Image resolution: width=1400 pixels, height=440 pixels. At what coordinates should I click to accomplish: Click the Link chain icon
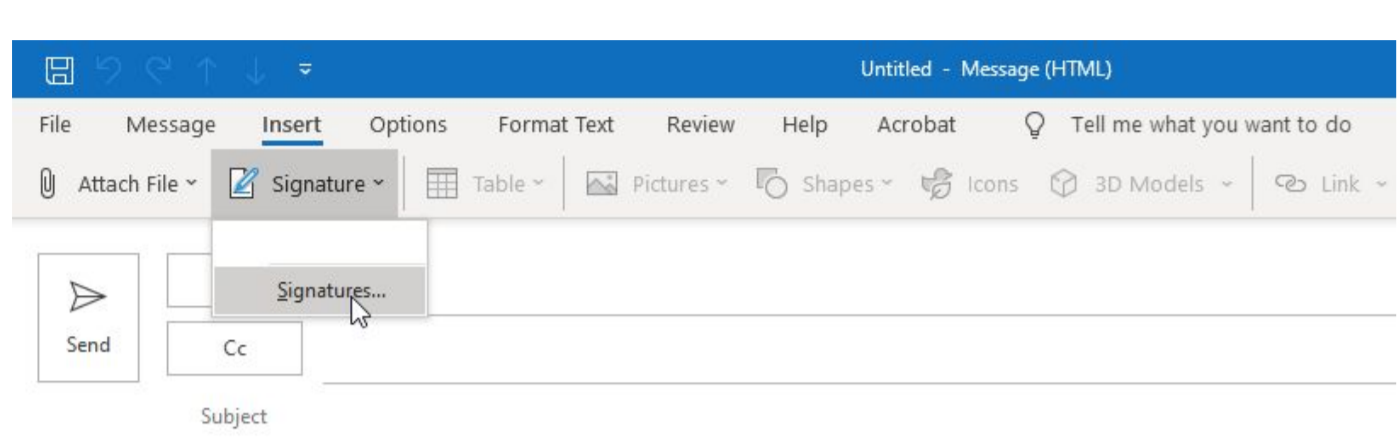(1290, 184)
